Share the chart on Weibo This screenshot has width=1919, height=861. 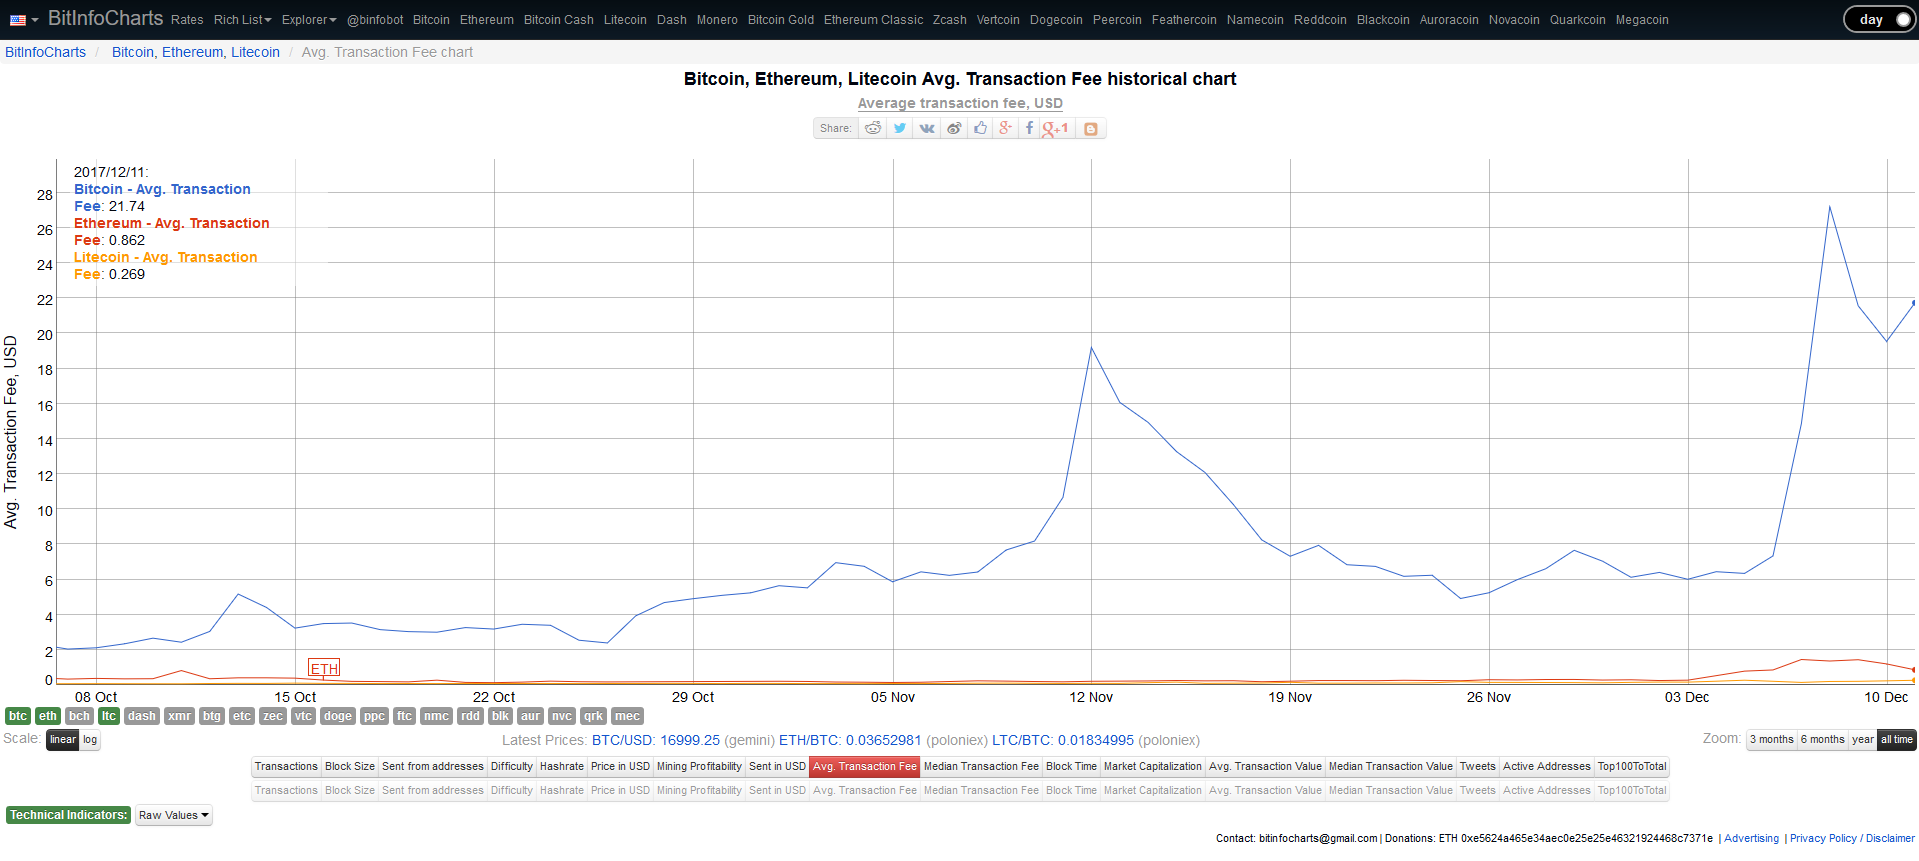[954, 128]
